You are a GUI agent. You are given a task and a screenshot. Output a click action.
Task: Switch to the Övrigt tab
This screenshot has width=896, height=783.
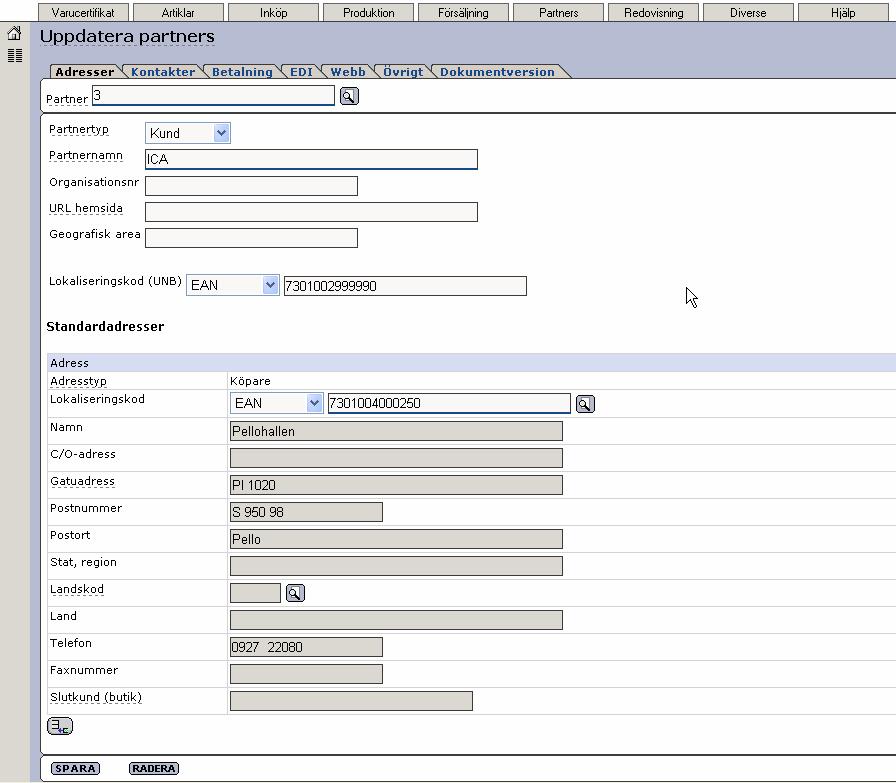(x=403, y=72)
